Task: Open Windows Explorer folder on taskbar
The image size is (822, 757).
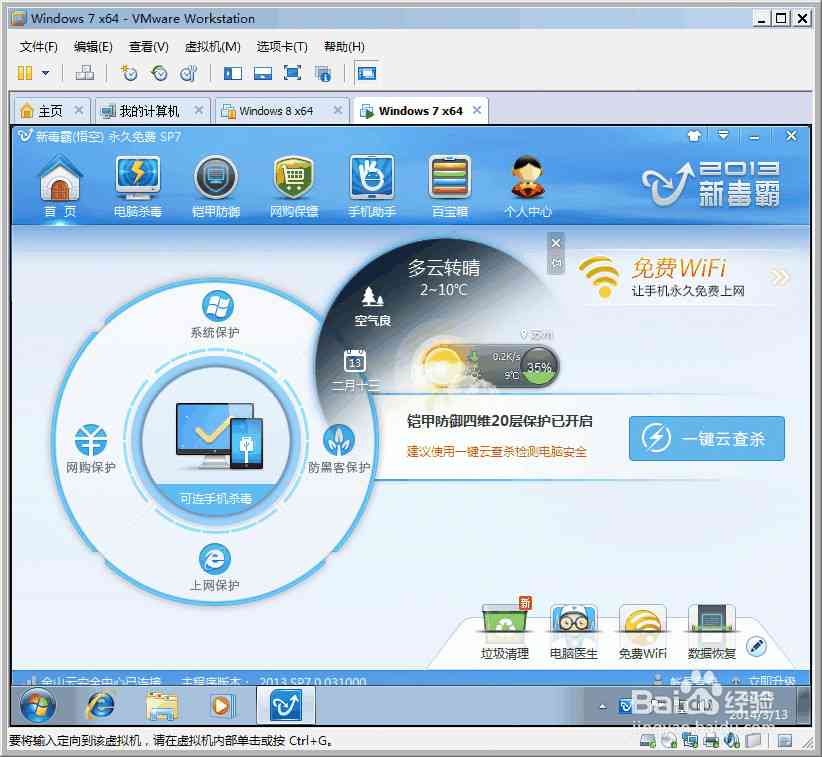Action: click(162, 705)
